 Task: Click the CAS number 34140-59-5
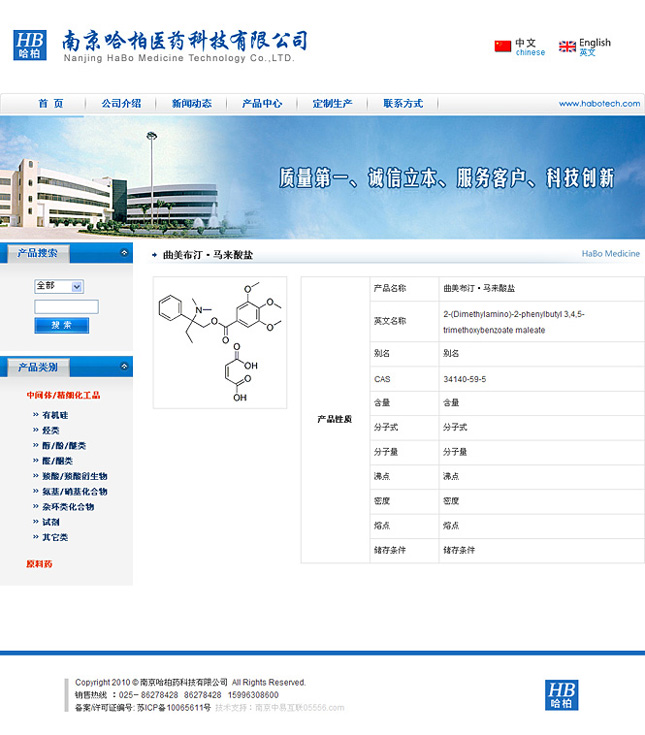(x=465, y=379)
